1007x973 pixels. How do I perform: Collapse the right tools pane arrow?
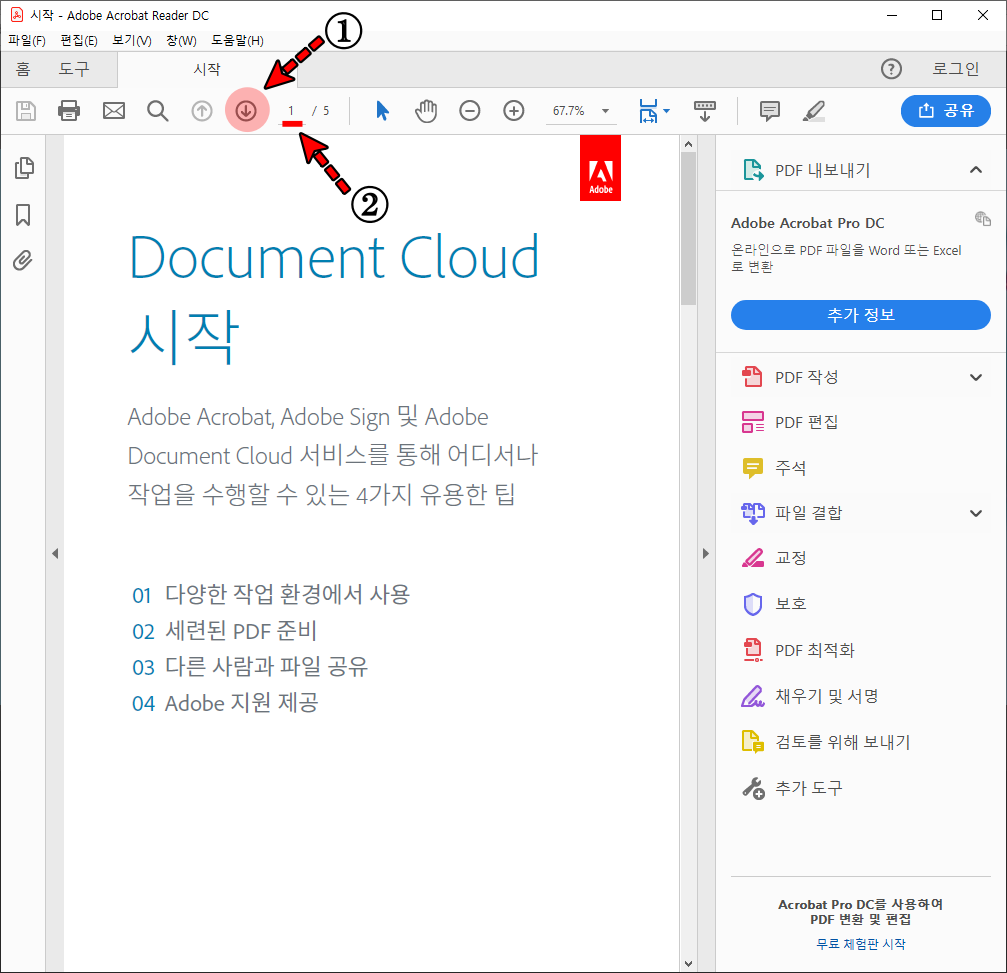pyautogui.click(x=706, y=554)
